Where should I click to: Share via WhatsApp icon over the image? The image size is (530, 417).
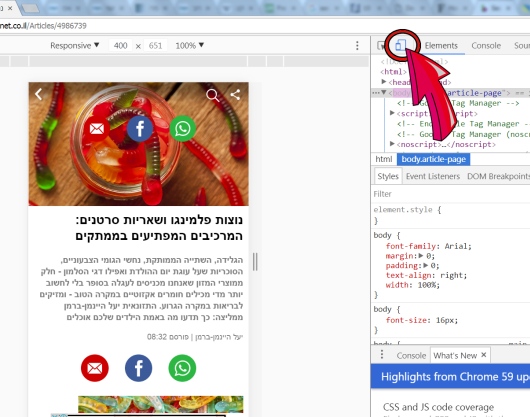183,129
